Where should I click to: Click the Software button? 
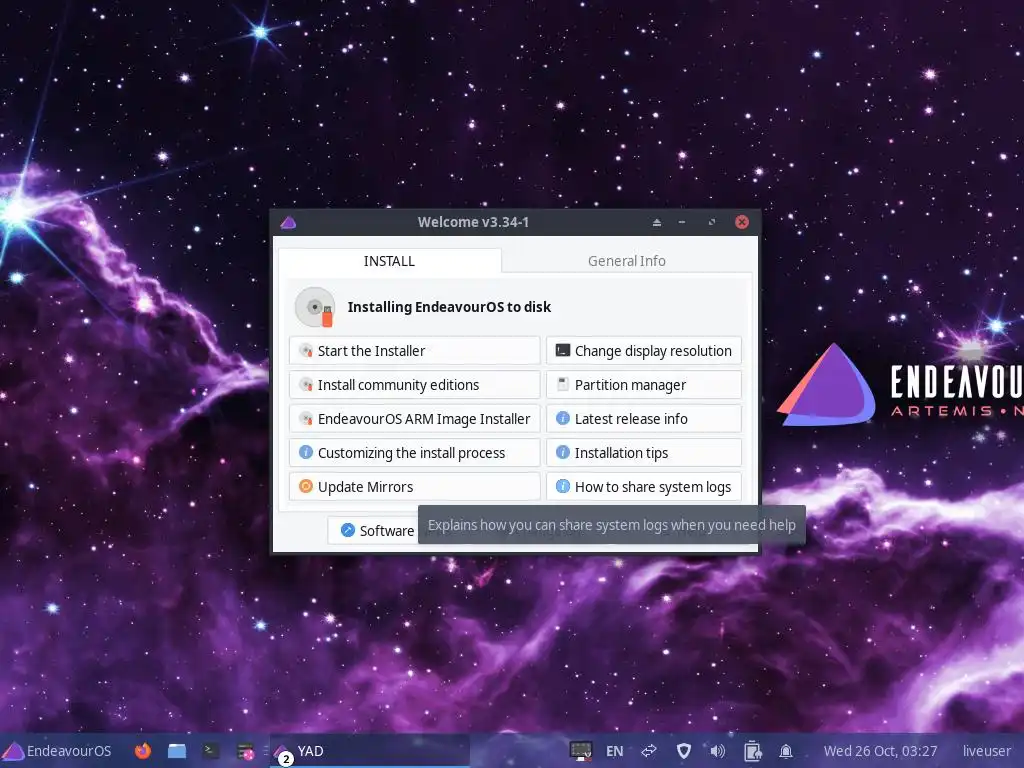tap(374, 530)
